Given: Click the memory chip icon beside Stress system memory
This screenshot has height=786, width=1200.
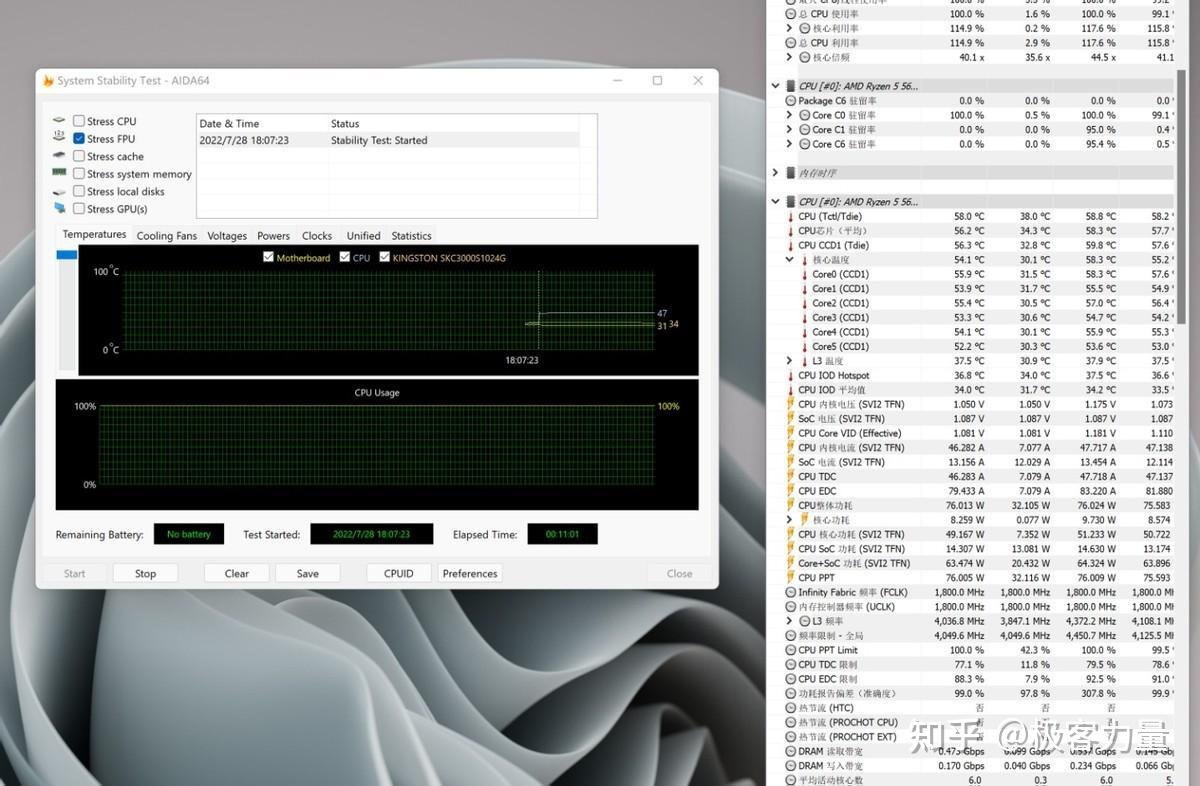Looking at the screenshot, I should (60, 173).
